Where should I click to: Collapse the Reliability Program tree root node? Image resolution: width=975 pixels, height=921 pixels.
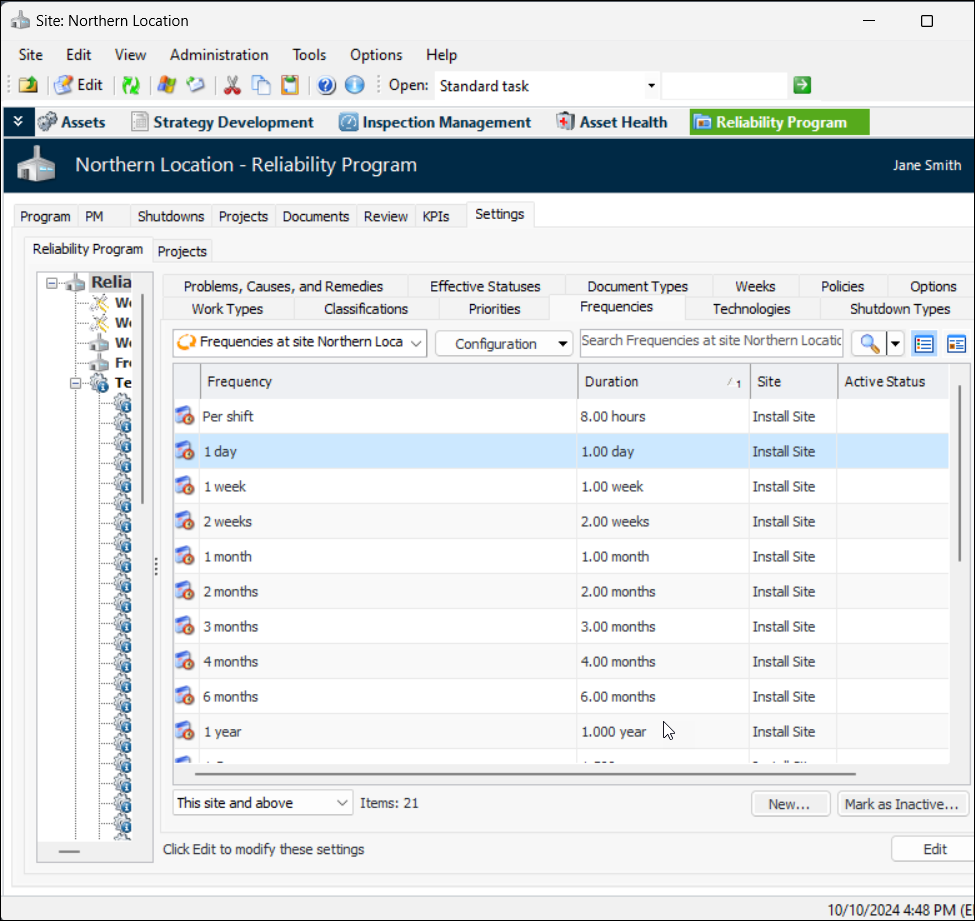coord(52,284)
